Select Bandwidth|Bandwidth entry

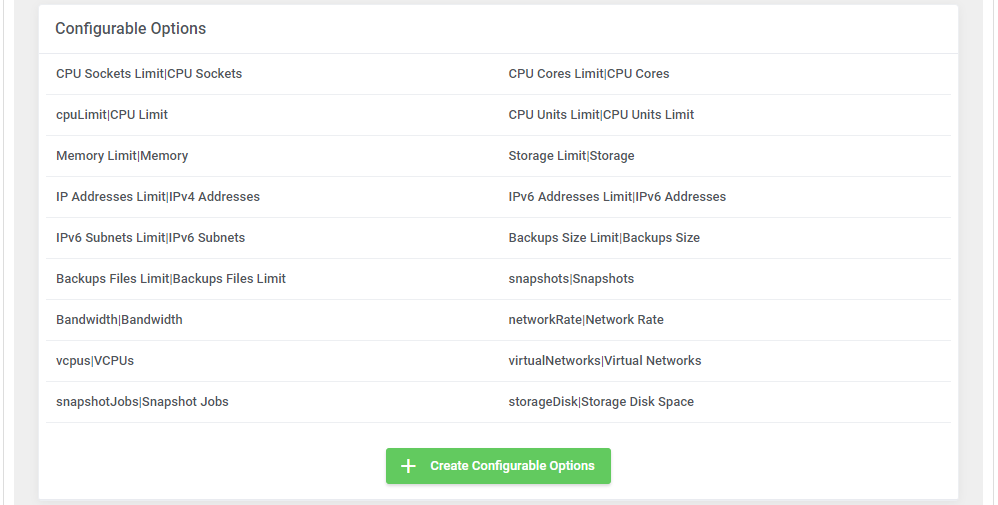119,320
